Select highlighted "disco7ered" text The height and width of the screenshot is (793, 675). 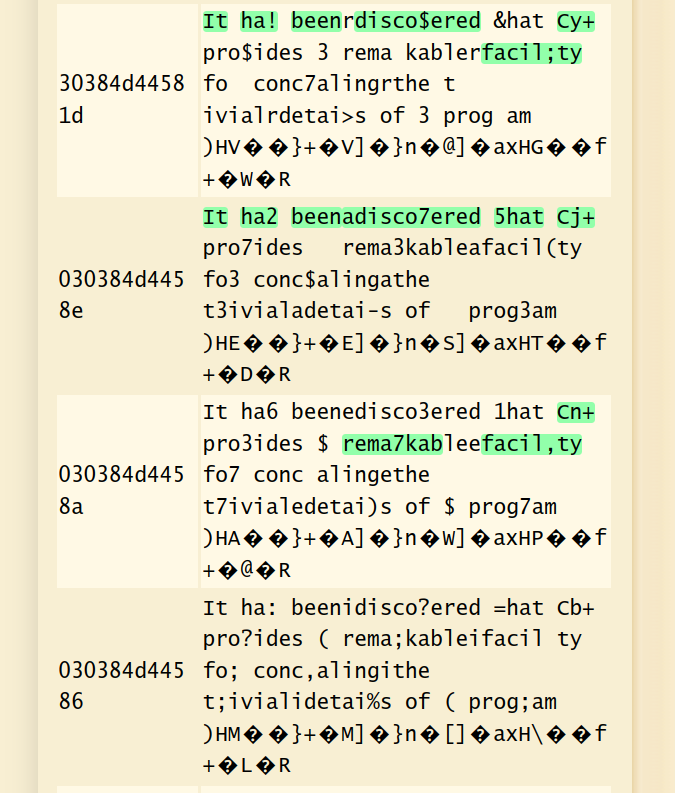click(417, 217)
